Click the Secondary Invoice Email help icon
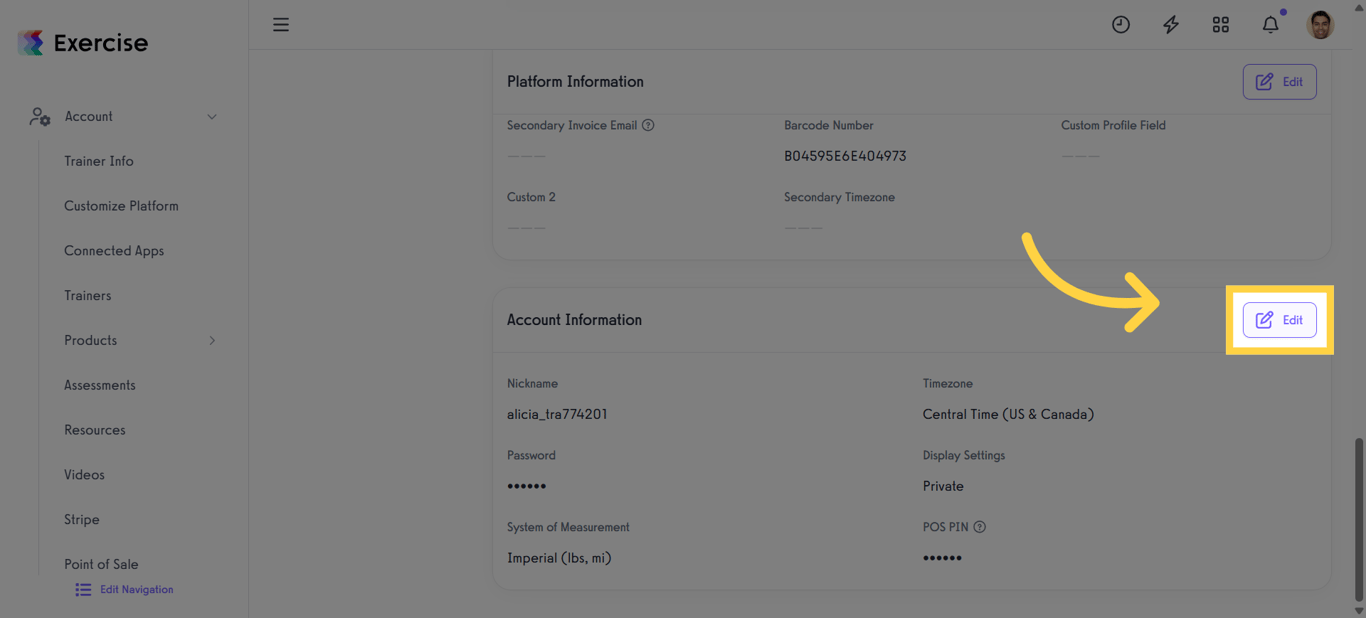The height and width of the screenshot is (618, 1366). point(648,126)
